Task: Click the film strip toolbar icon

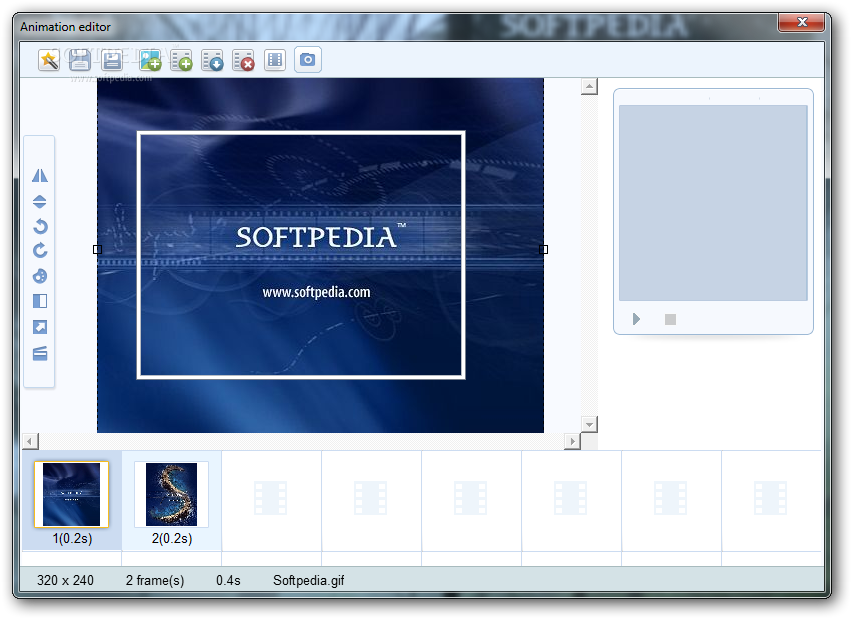Action: coord(275,60)
